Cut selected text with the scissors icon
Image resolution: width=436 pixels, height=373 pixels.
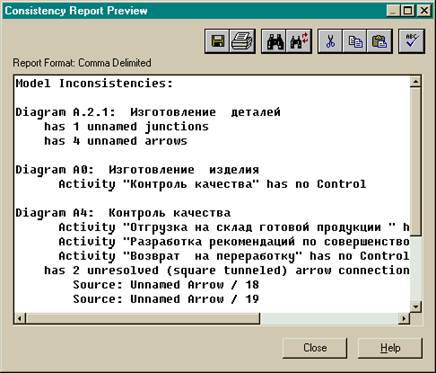tap(330, 41)
